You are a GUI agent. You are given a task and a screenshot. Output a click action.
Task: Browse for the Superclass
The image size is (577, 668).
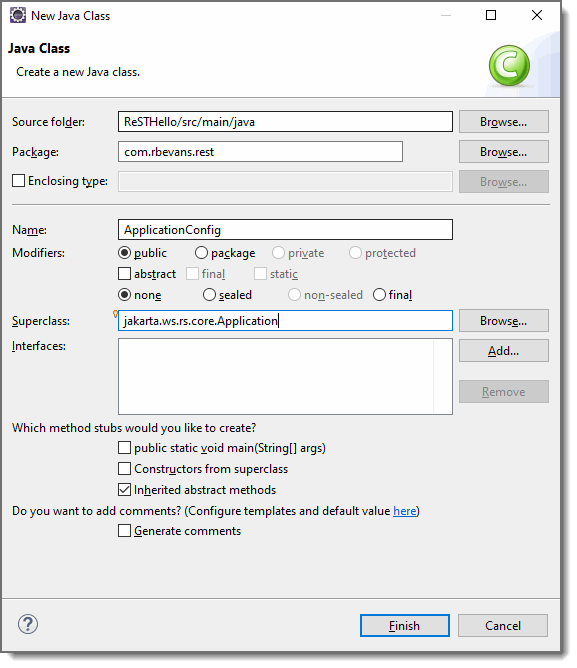coord(504,321)
